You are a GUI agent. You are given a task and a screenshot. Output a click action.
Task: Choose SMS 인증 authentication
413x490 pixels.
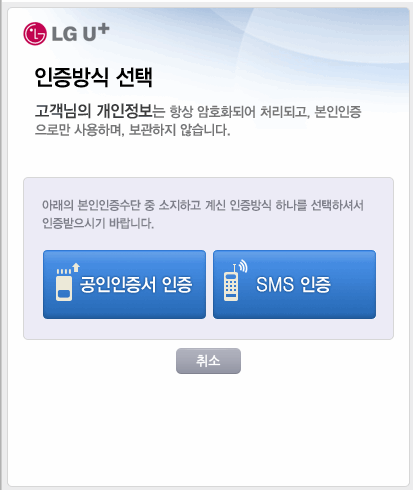tap(294, 284)
